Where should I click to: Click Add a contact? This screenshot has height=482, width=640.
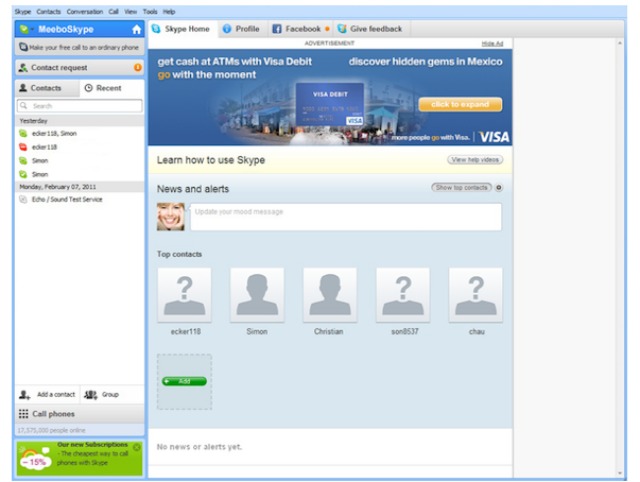(47, 395)
